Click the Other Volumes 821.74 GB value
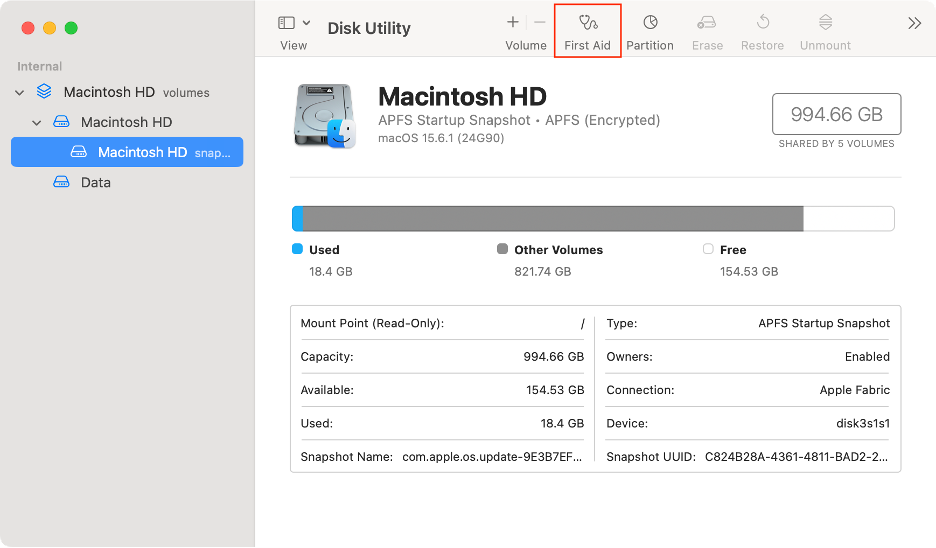Screen dimensions: 936x548 (543, 272)
